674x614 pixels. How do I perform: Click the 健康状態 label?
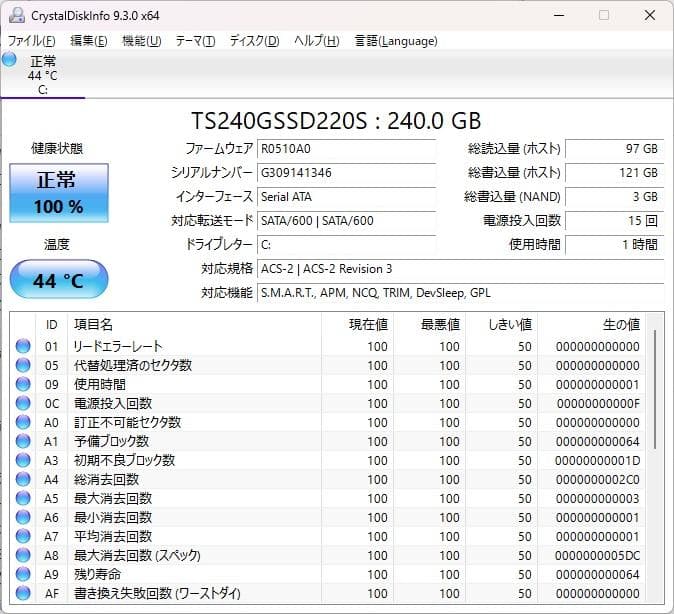click(x=57, y=148)
